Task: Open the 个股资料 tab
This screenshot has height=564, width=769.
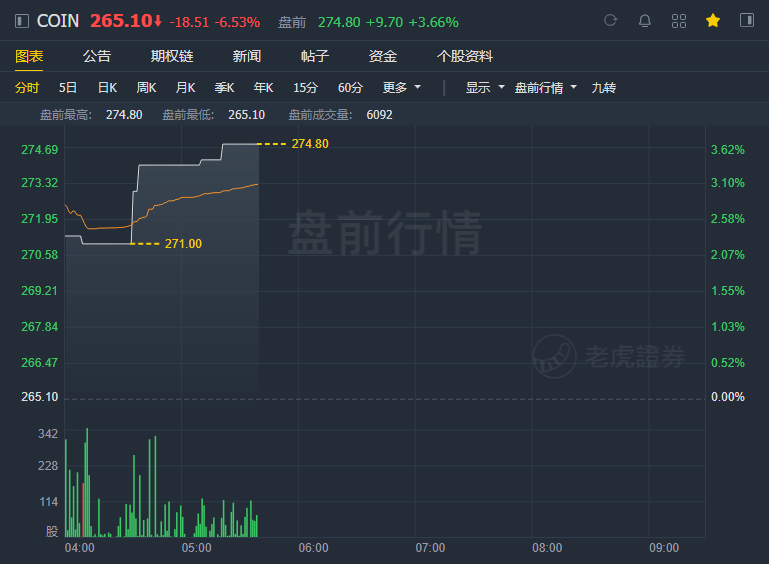Action: pos(464,56)
